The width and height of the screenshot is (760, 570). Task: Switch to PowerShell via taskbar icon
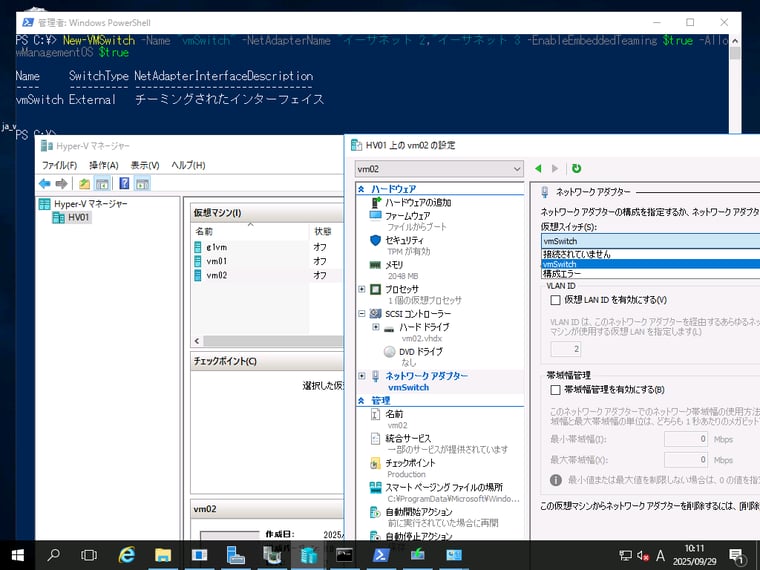[x=381, y=555]
